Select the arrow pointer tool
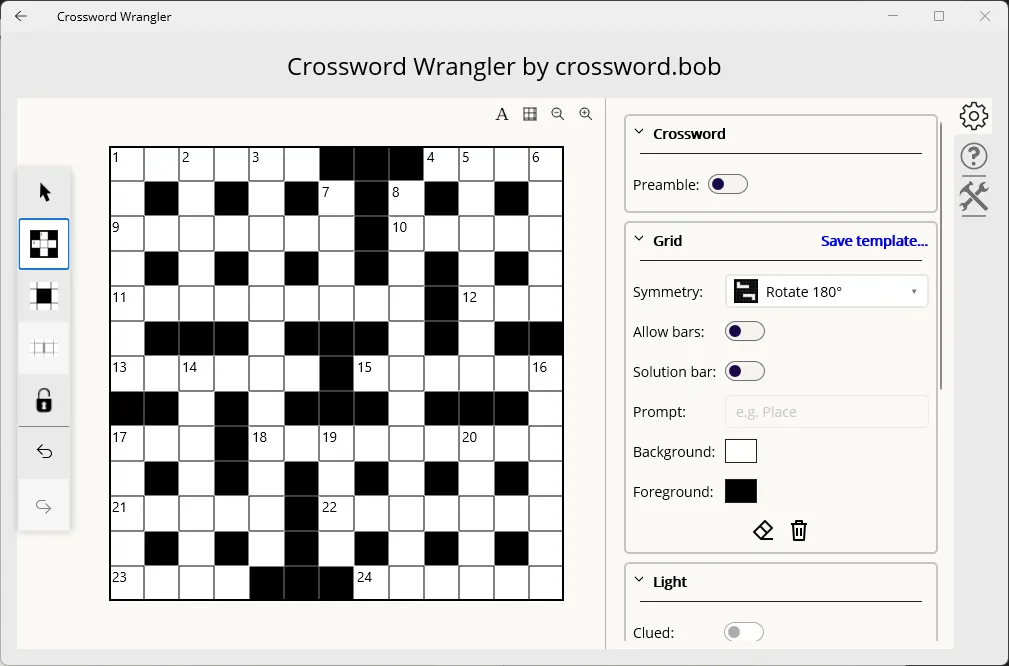 click(x=44, y=192)
